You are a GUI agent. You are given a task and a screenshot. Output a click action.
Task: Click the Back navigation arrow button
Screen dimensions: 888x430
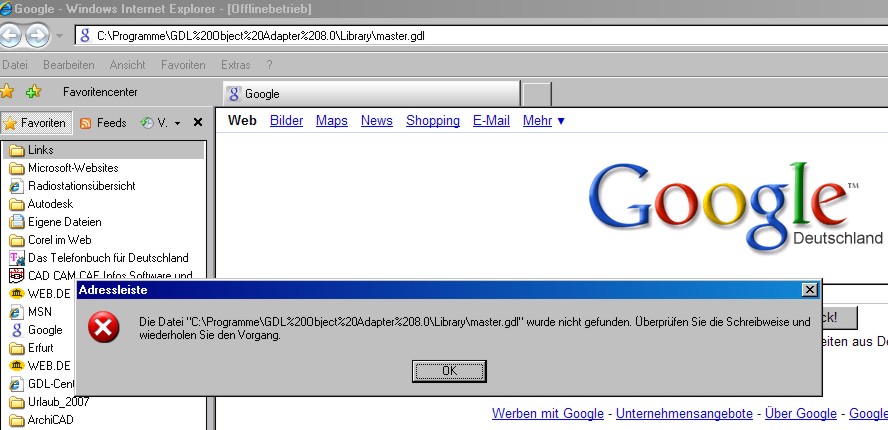point(9,36)
